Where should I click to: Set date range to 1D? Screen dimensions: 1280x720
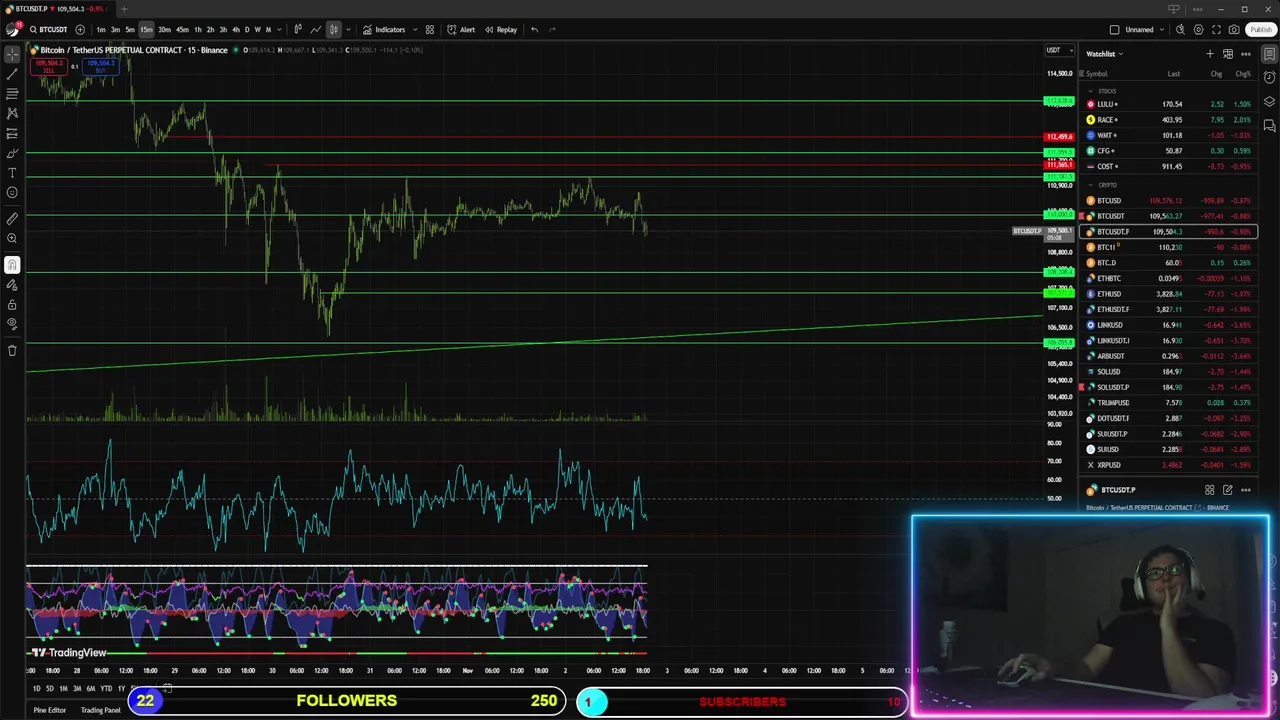[x=36, y=688]
